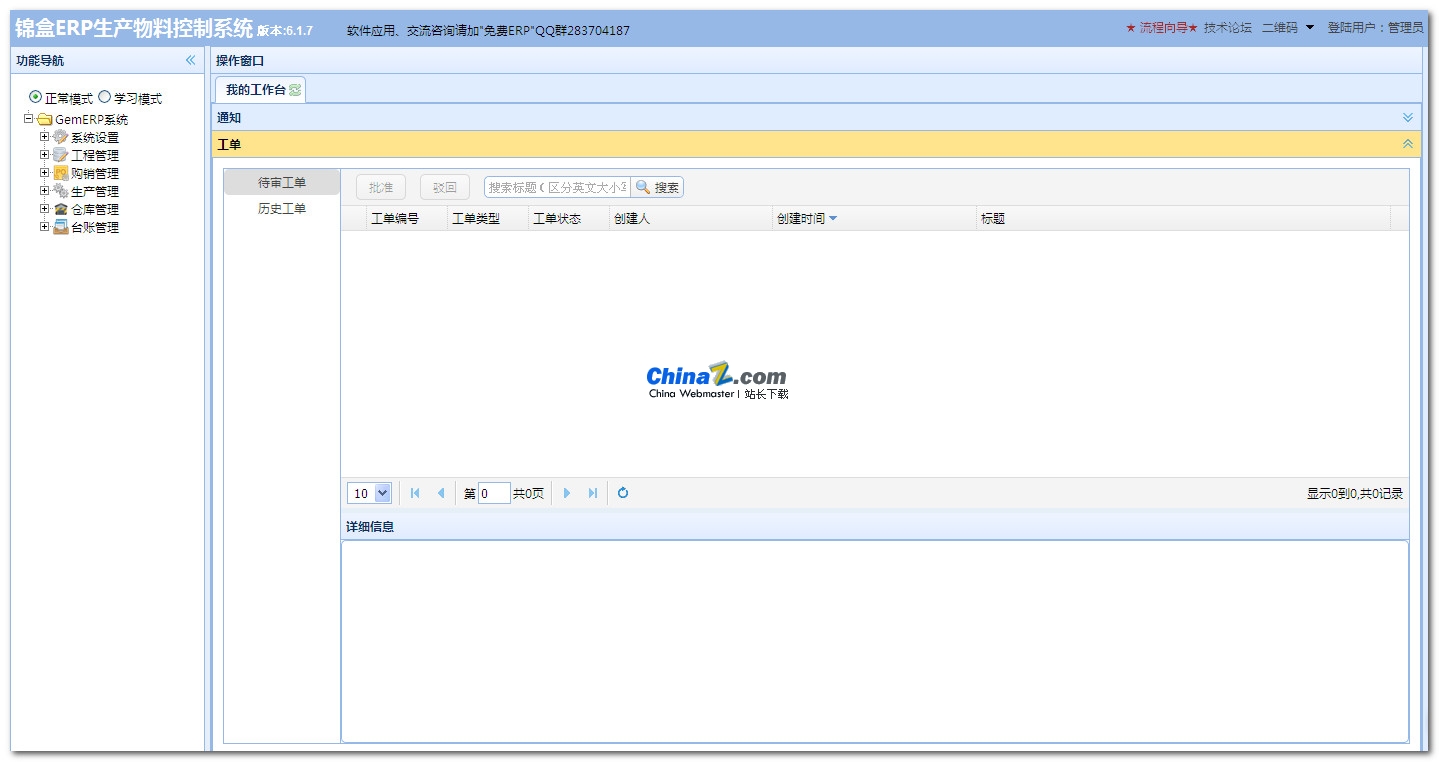Select 待审工单 side tab
The height and width of the screenshot is (762, 1439).
click(x=282, y=182)
